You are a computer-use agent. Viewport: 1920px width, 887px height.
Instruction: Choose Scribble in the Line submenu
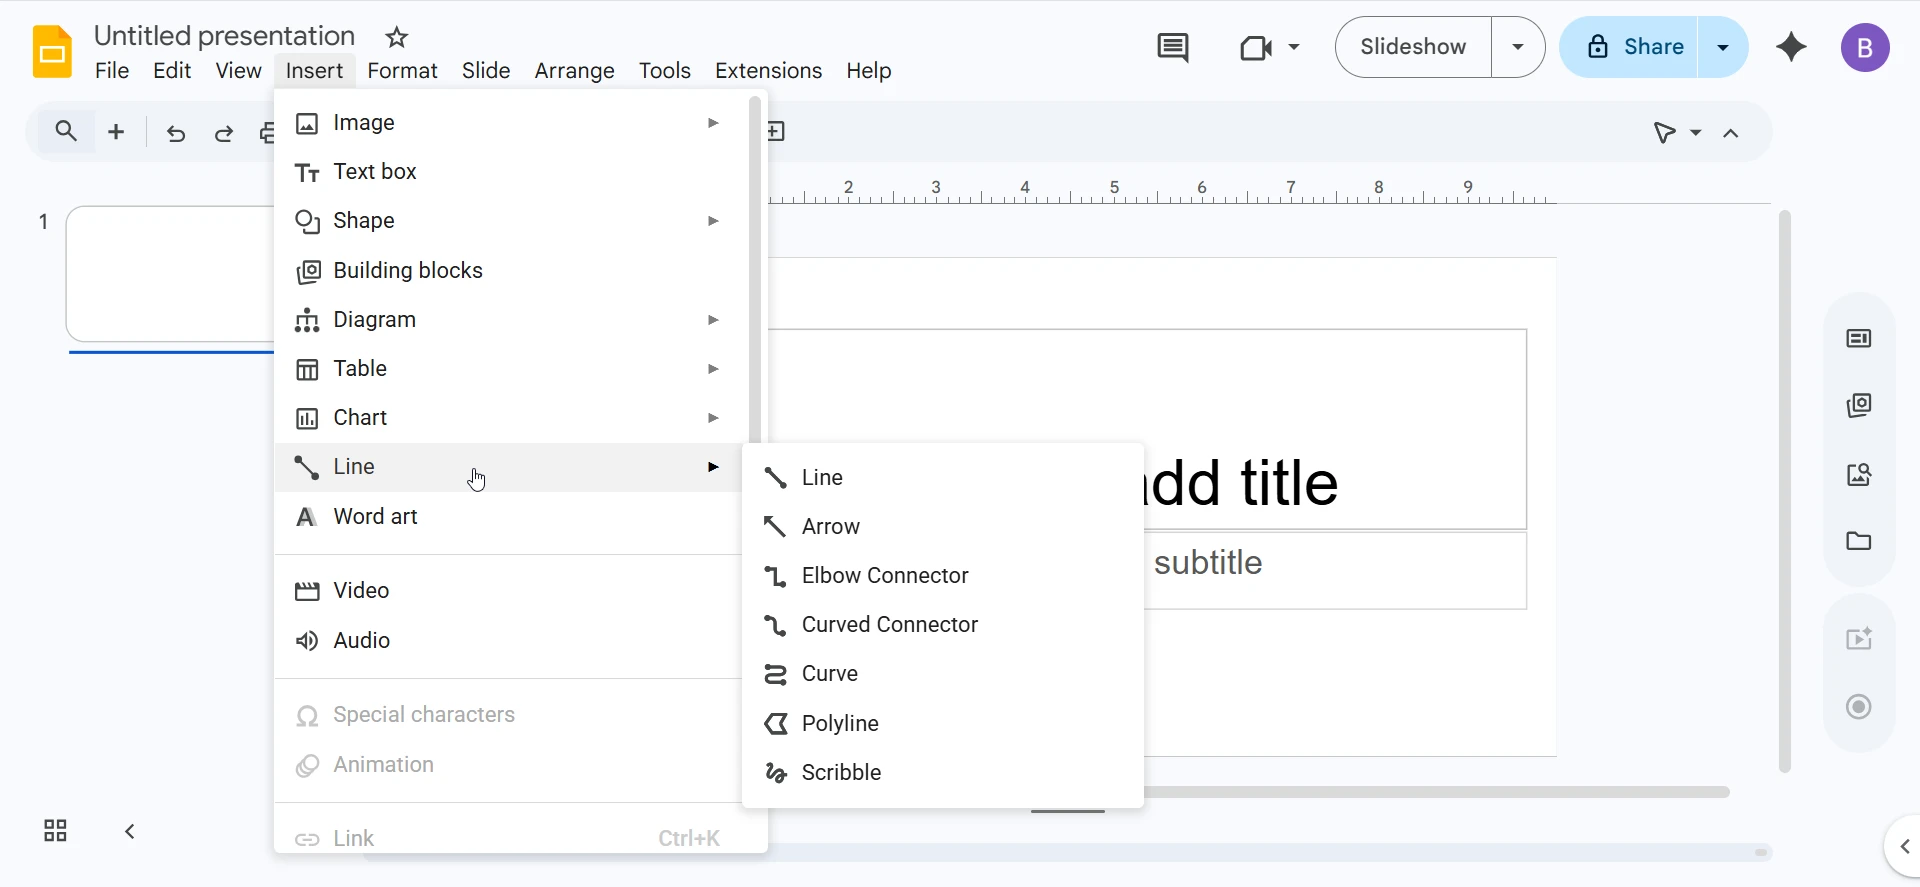tap(841, 773)
